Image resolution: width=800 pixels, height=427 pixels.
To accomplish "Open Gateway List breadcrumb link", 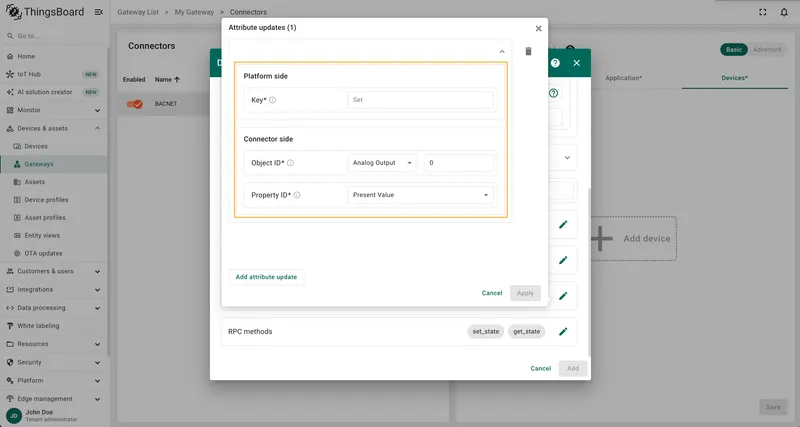I will pos(138,12).
